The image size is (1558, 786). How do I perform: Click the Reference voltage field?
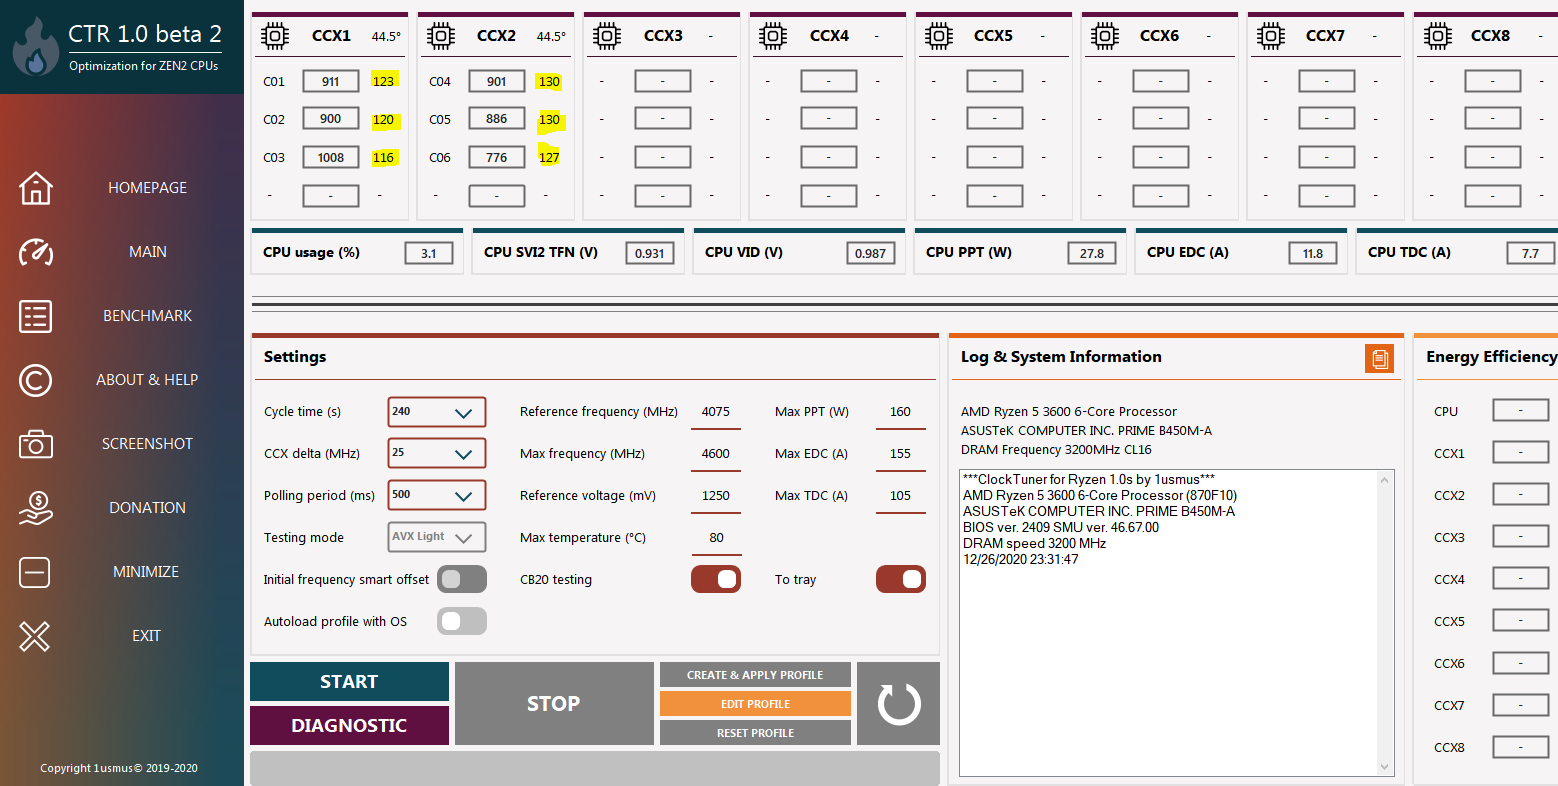716,496
